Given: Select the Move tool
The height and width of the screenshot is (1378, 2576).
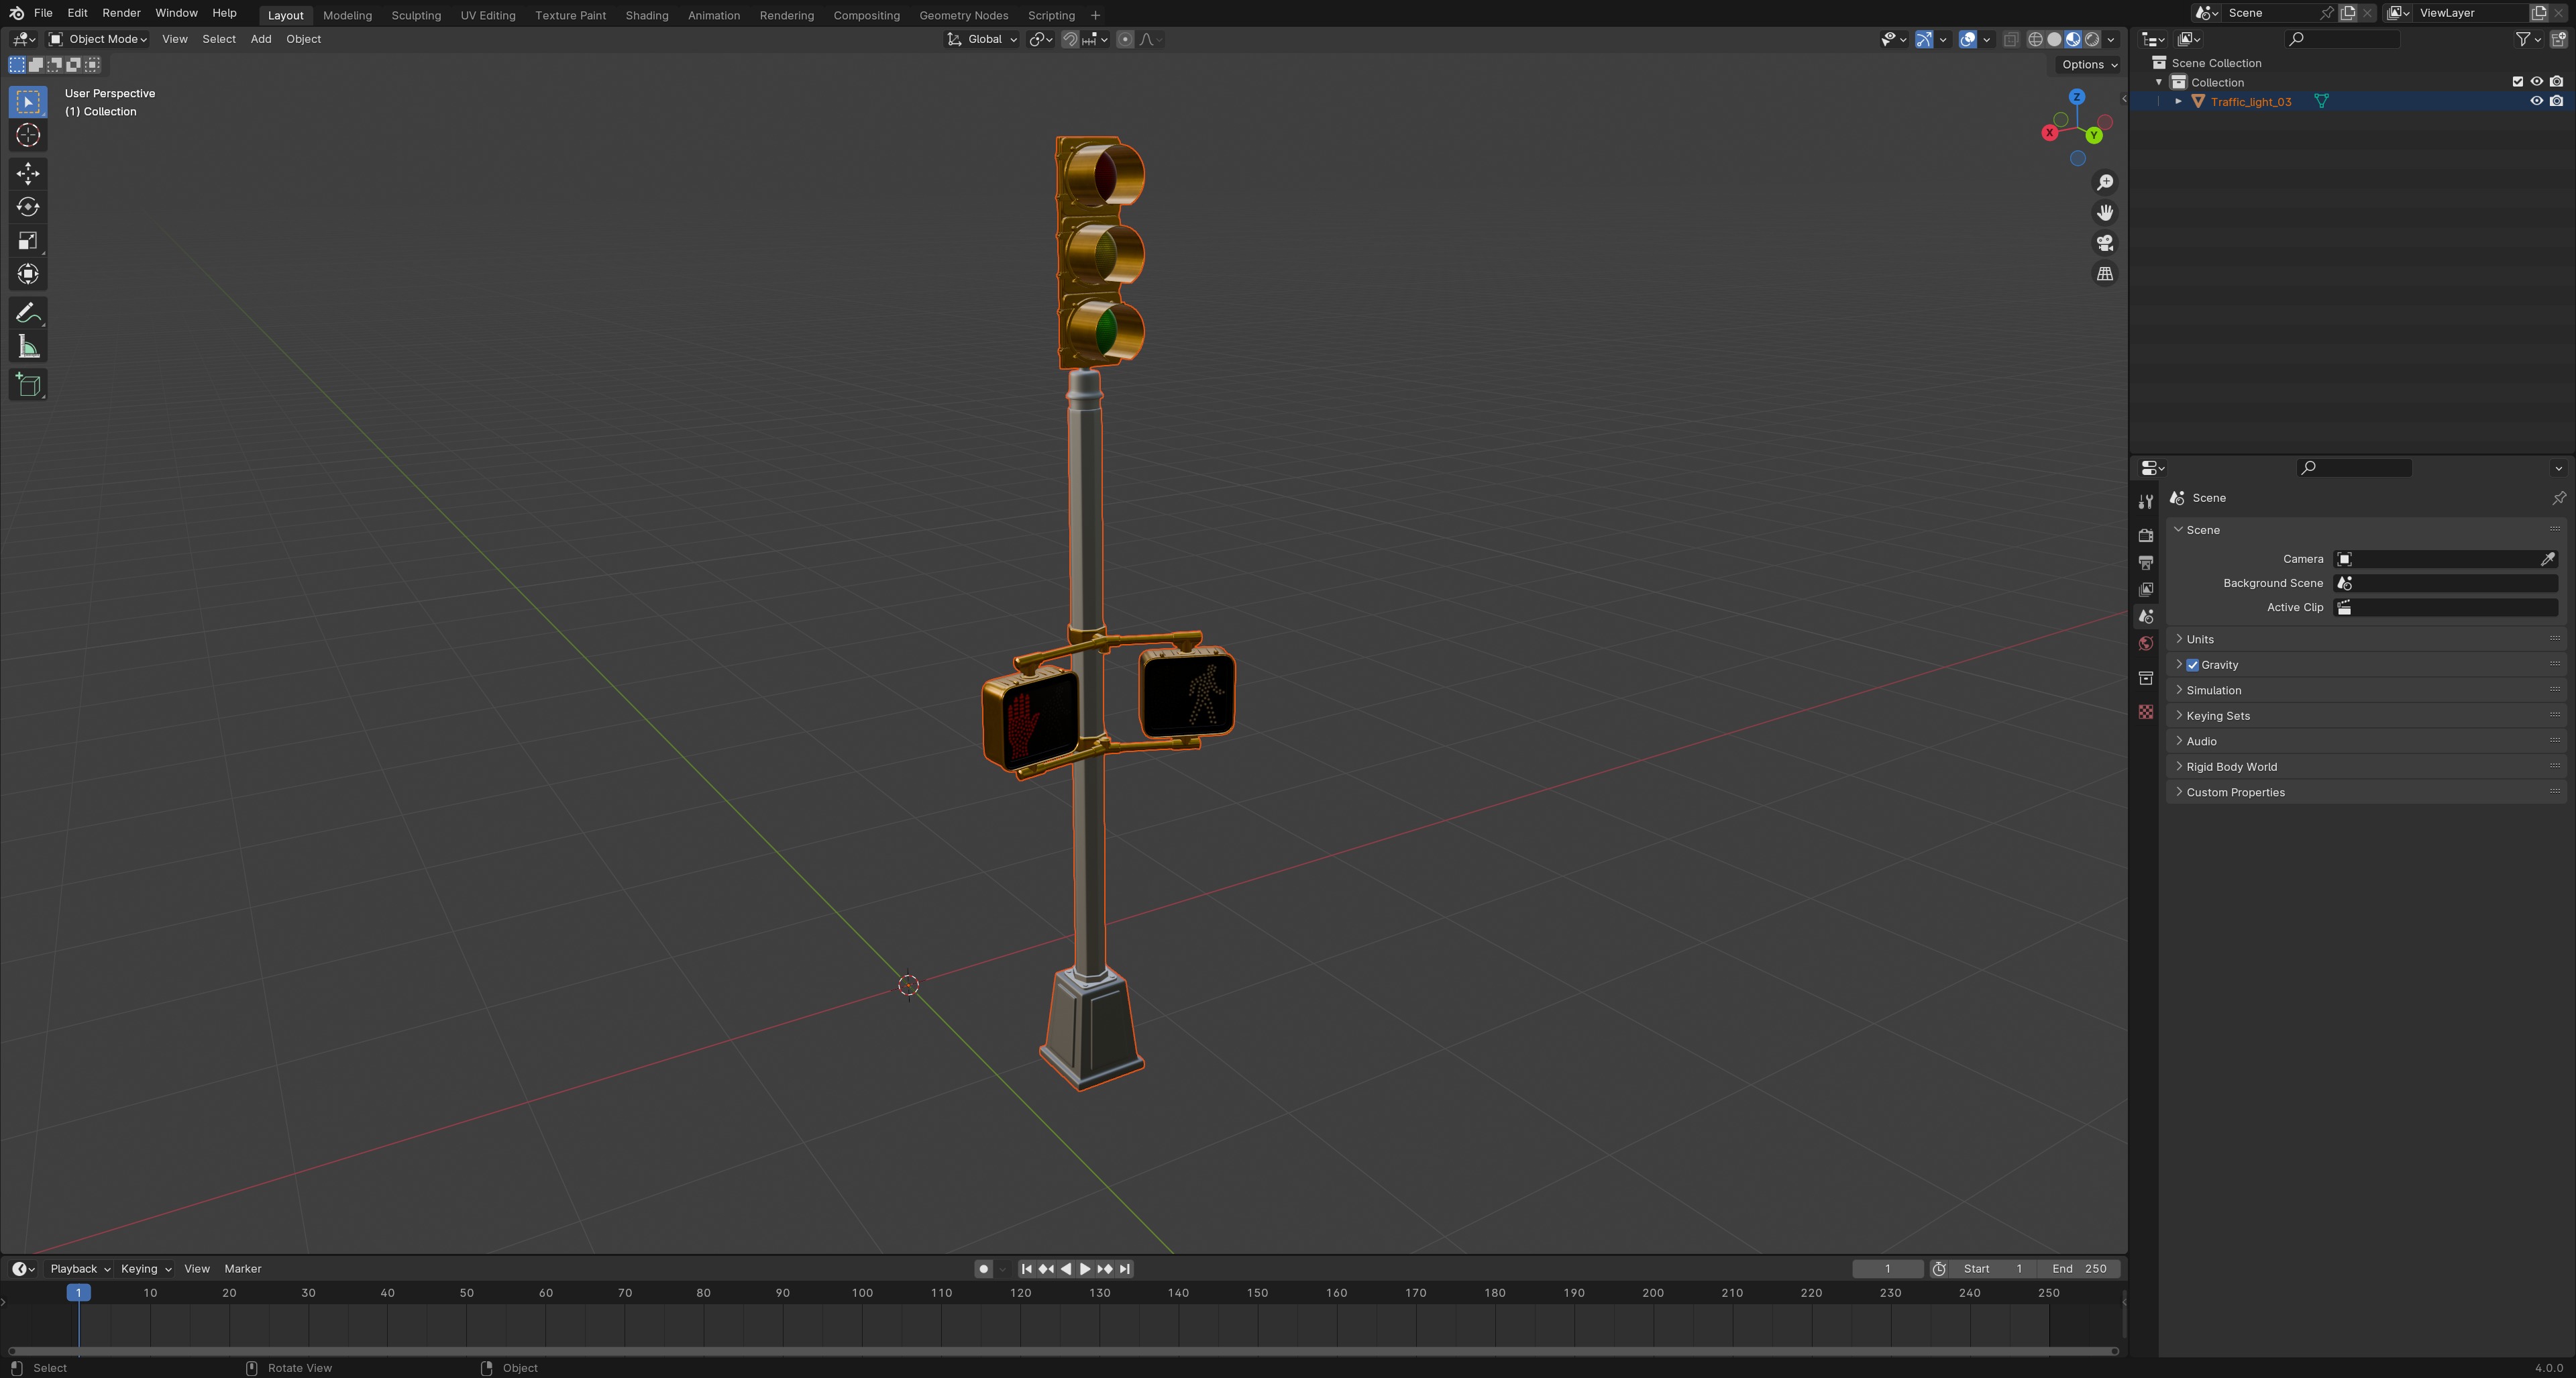Looking at the screenshot, I should point(28,173).
